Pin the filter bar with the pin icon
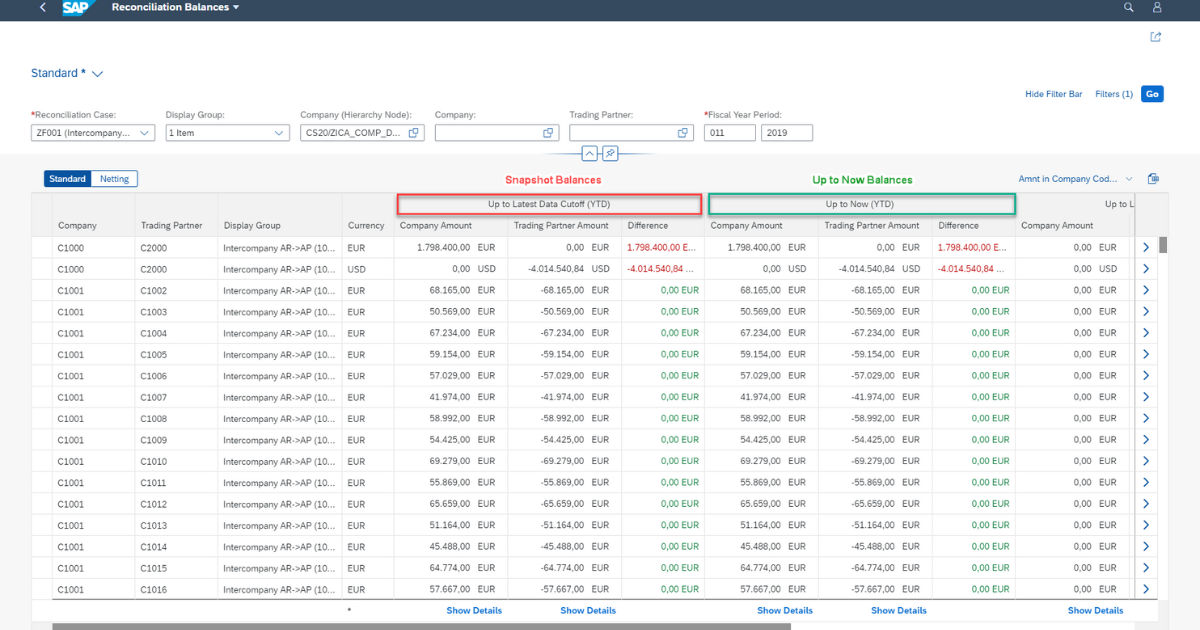Viewport: 1200px width, 630px height. click(610, 153)
